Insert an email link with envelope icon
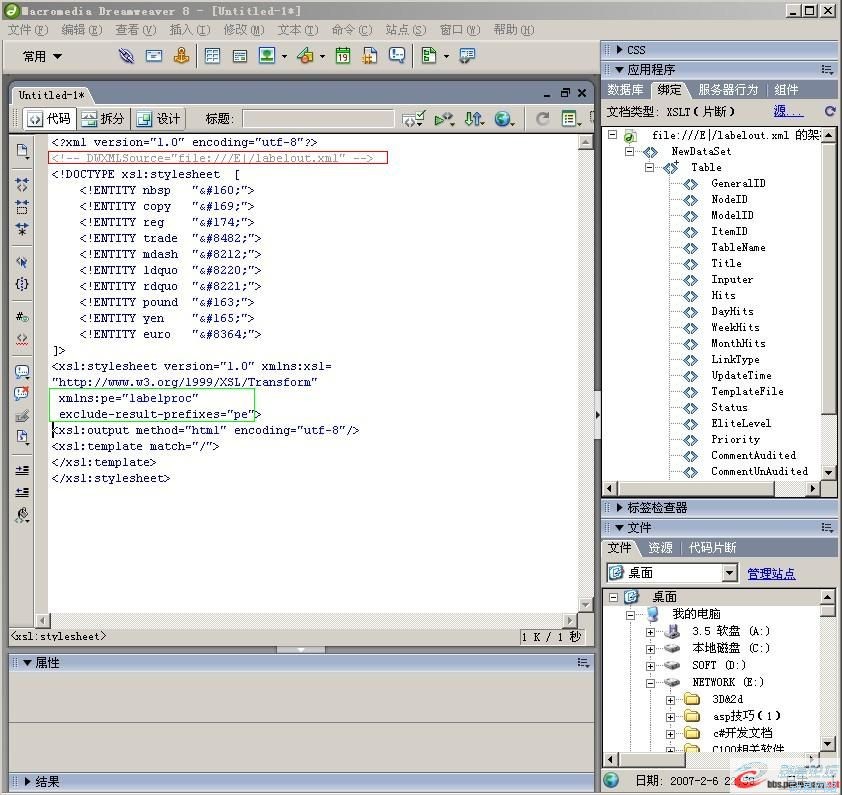Viewport: 842px width, 795px height. [153, 56]
